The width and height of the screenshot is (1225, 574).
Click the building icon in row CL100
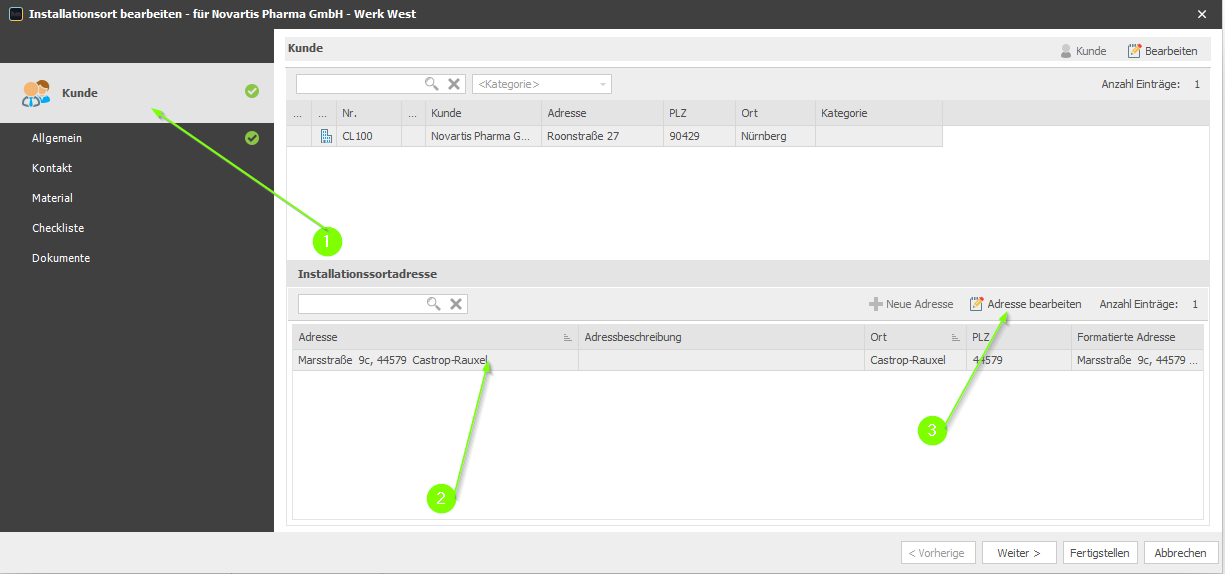(x=326, y=136)
